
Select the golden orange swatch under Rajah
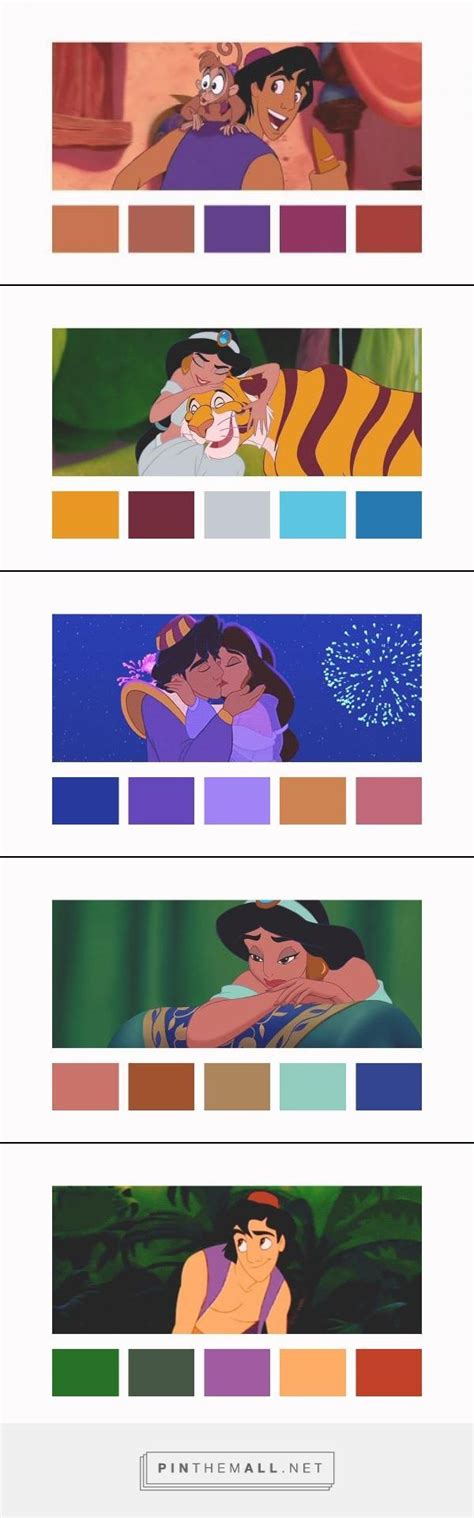point(85,515)
